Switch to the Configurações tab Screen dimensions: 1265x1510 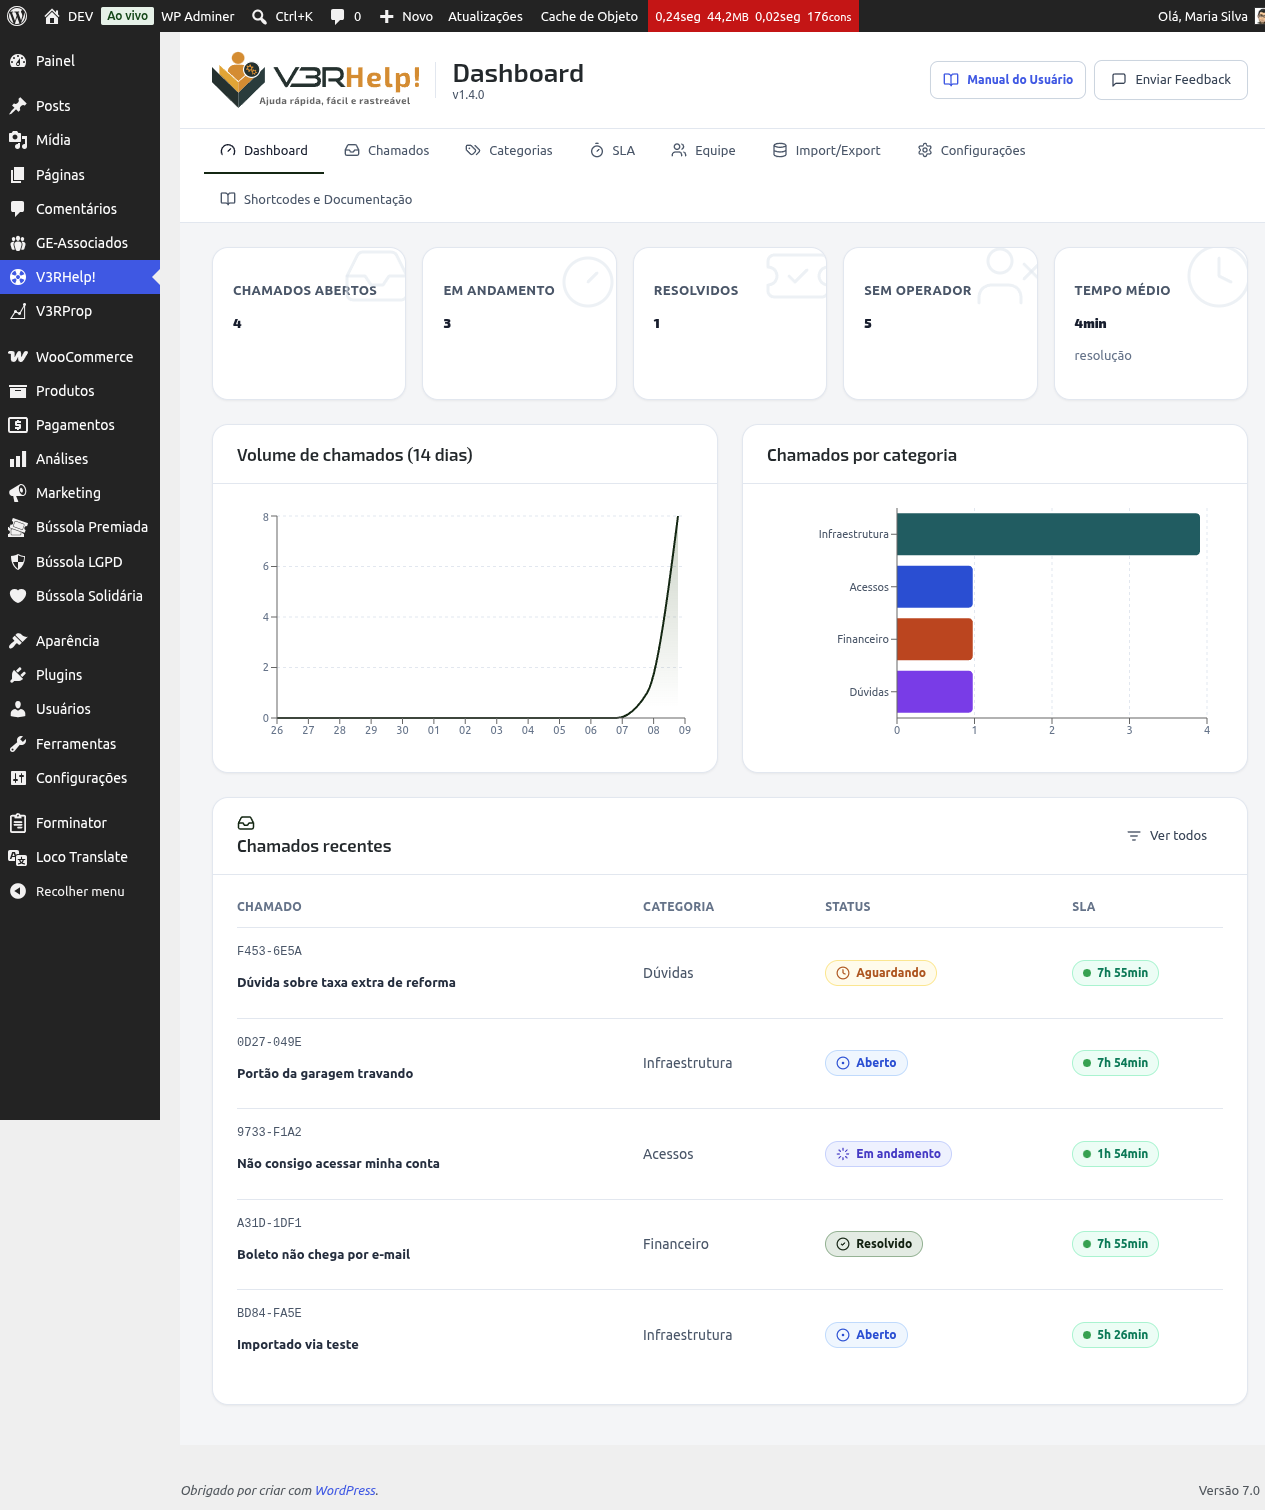coord(972,150)
